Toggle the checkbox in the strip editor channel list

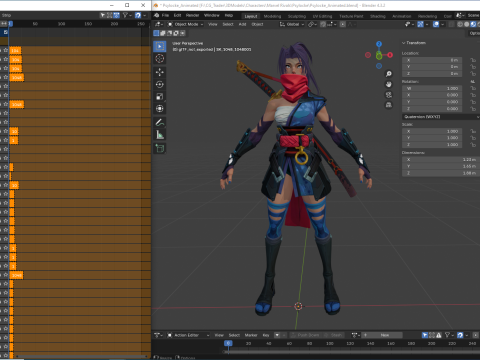pyautogui.click(x=5, y=32)
